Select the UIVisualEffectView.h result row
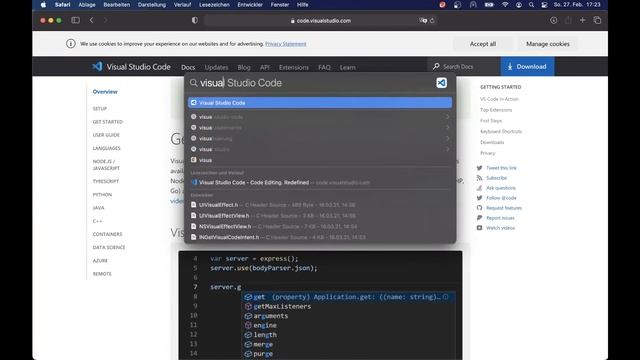The width and height of the screenshot is (640, 360). (x=320, y=216)
